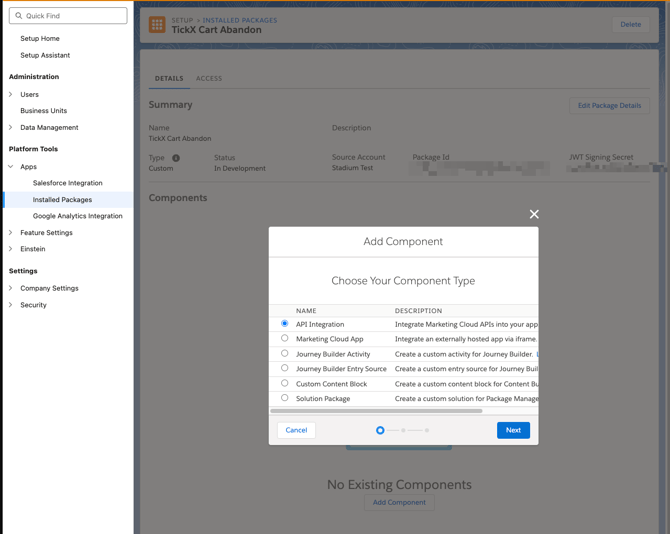The width and height of the screenshot is (670, 534).
Task: Select the Custom Content Block option
Action: pyautogui.click(x=285, y=383)
